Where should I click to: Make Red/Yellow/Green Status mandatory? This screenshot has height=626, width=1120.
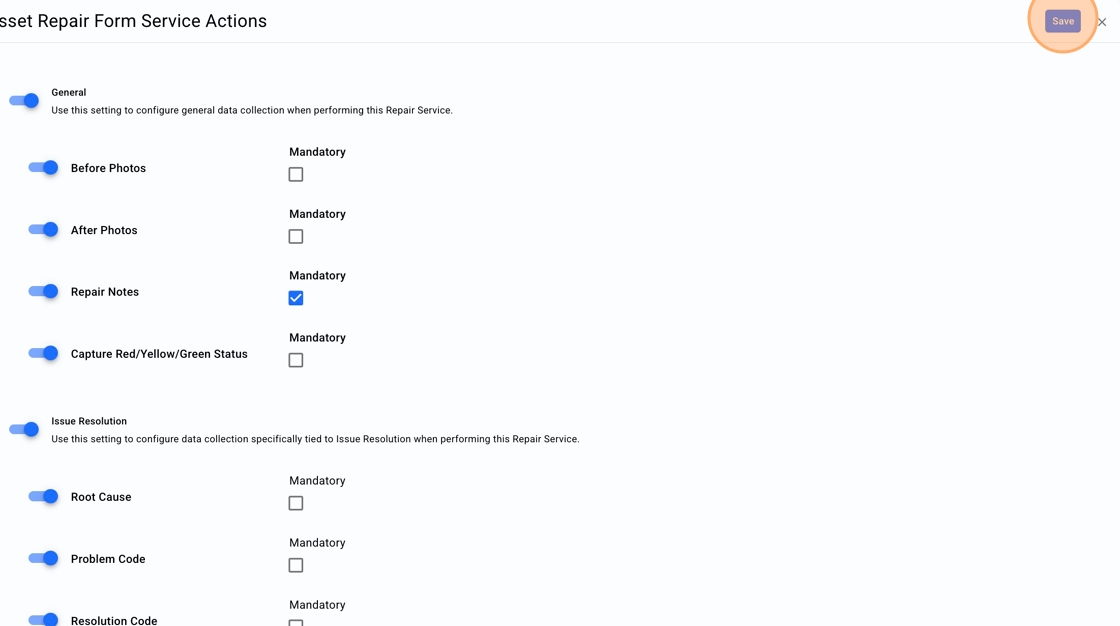tap(296, 361)
